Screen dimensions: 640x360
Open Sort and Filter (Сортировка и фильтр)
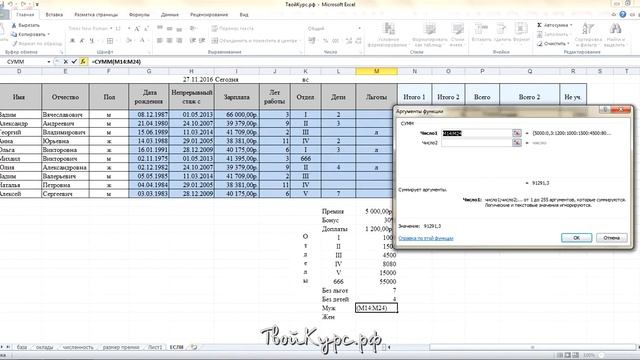(x=588, y=34)
